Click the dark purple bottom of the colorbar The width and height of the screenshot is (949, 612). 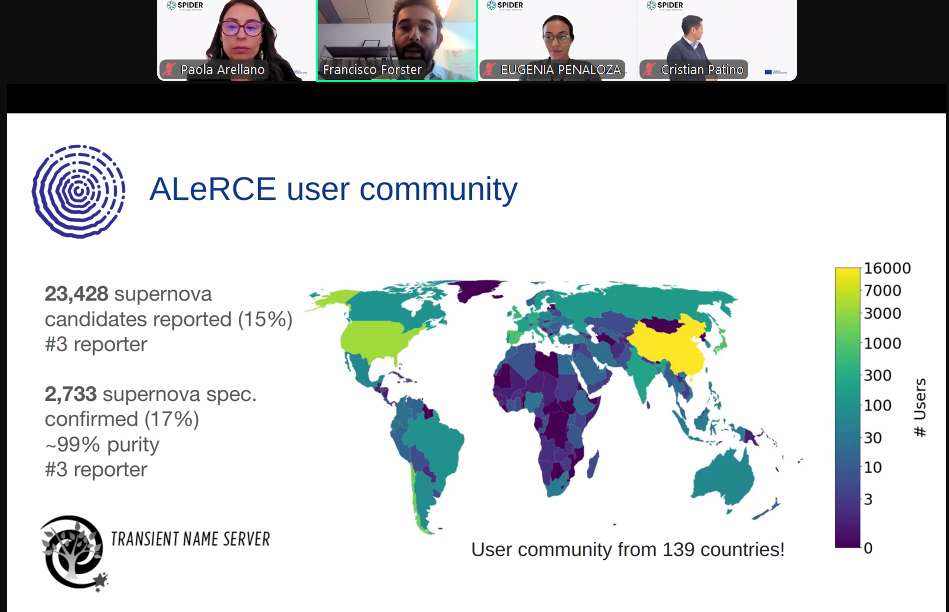click(x=847, y=541)
